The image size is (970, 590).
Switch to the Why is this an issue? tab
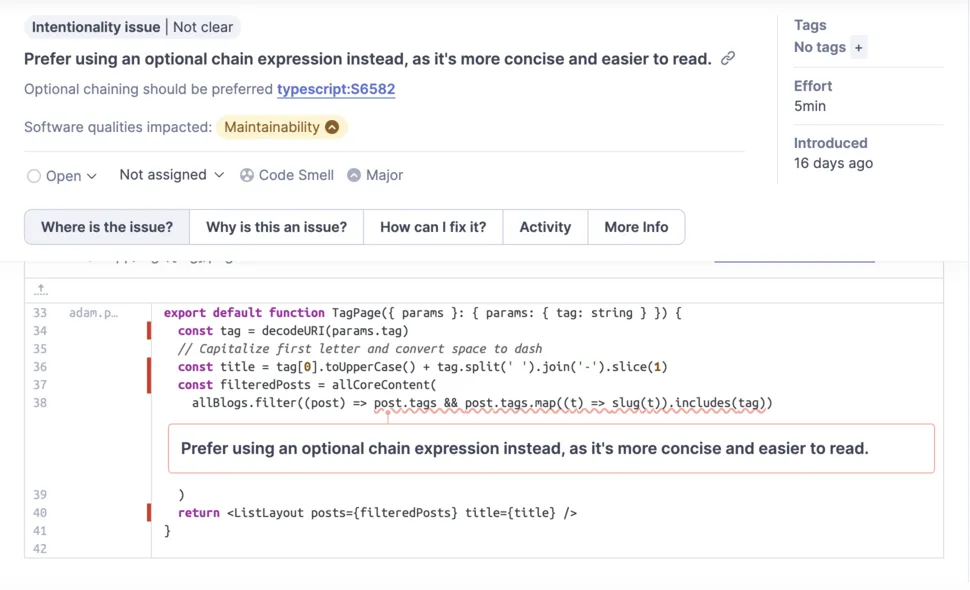tap(276, 227)
